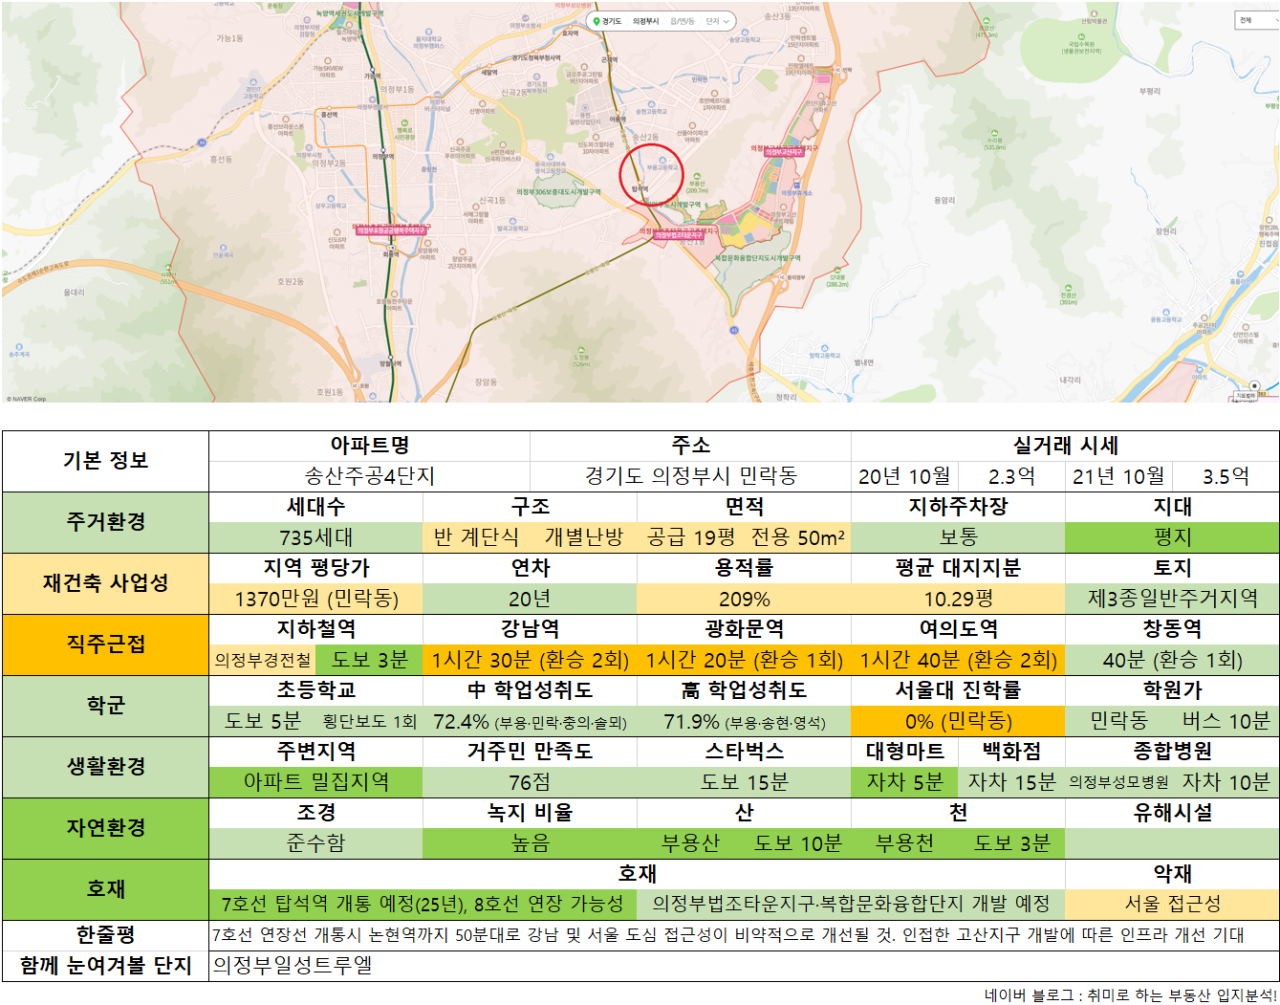
Task: Click the orange 직주근접 category header cell
Action: [105, 645]
